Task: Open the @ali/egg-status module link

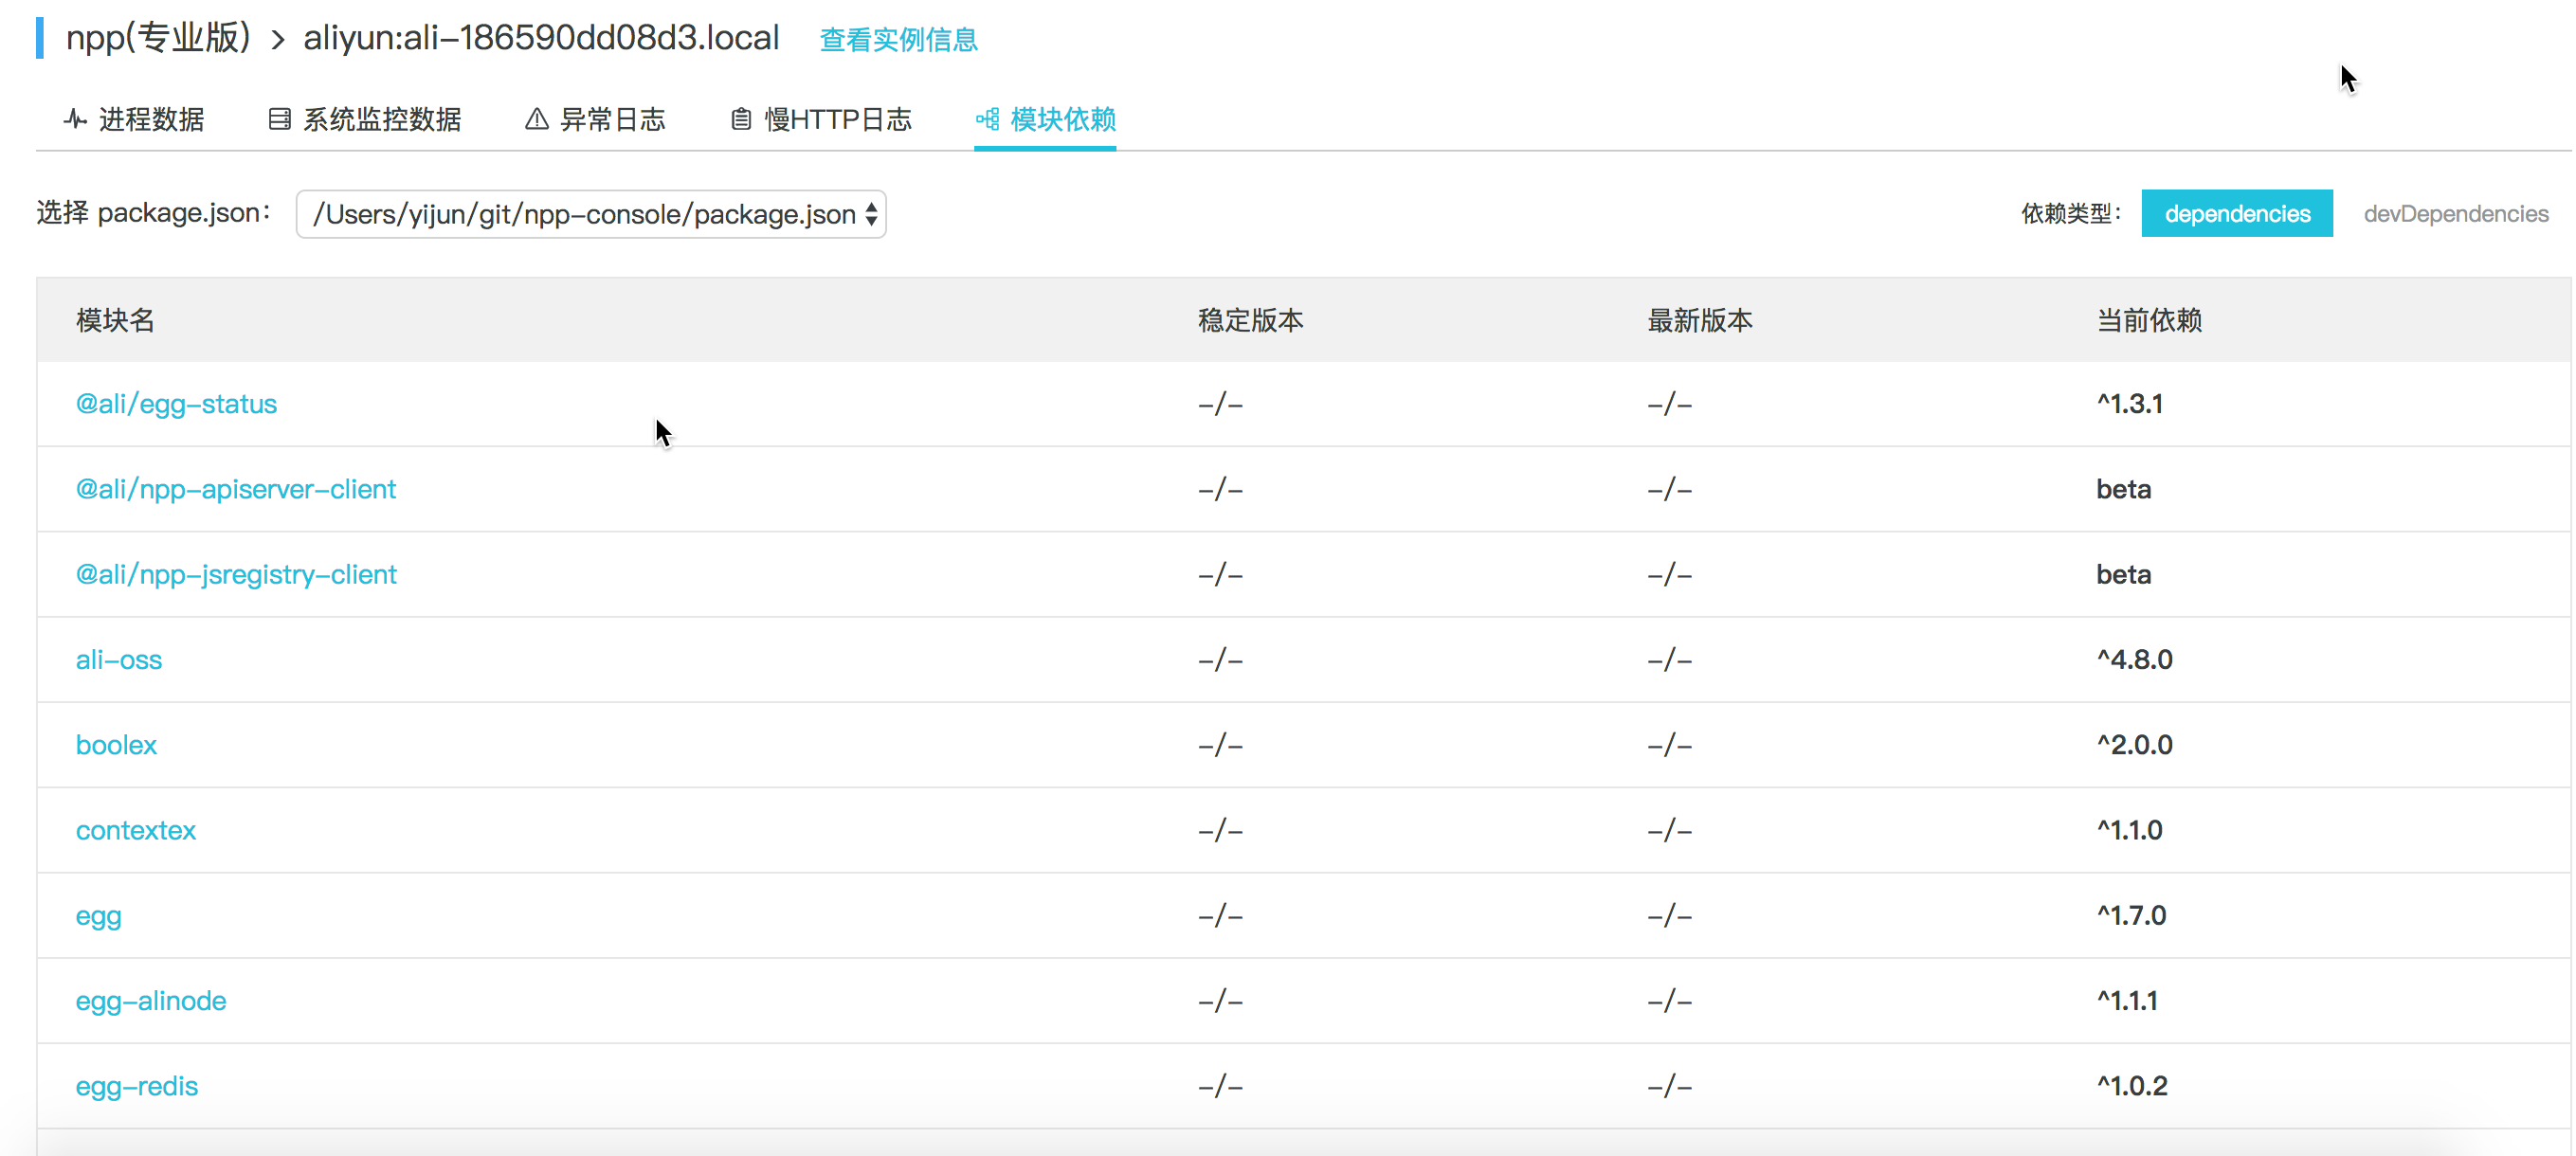Action: [176, 404]
